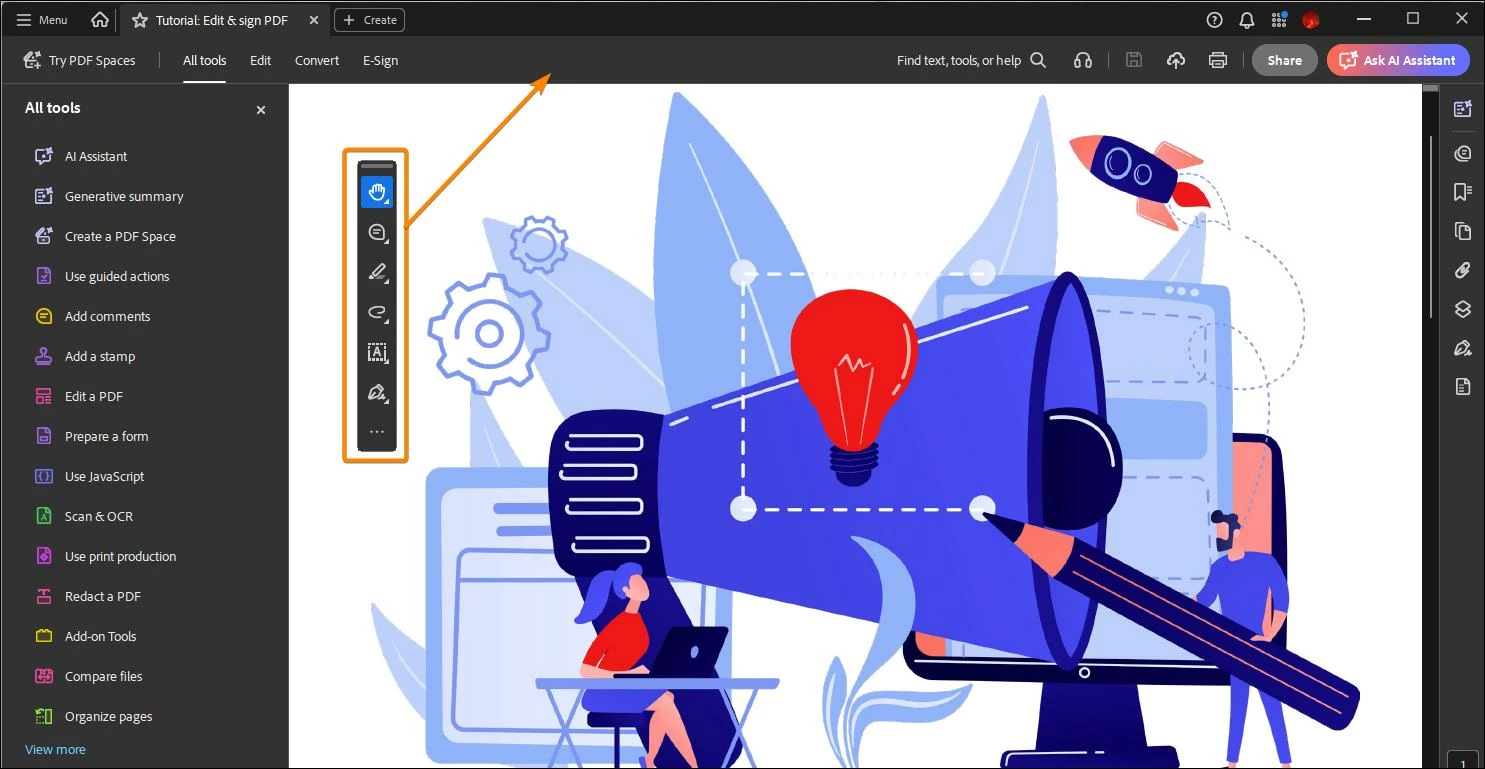Star the Tutorial: Edit & sign PDF tab

tap(139, 20)
